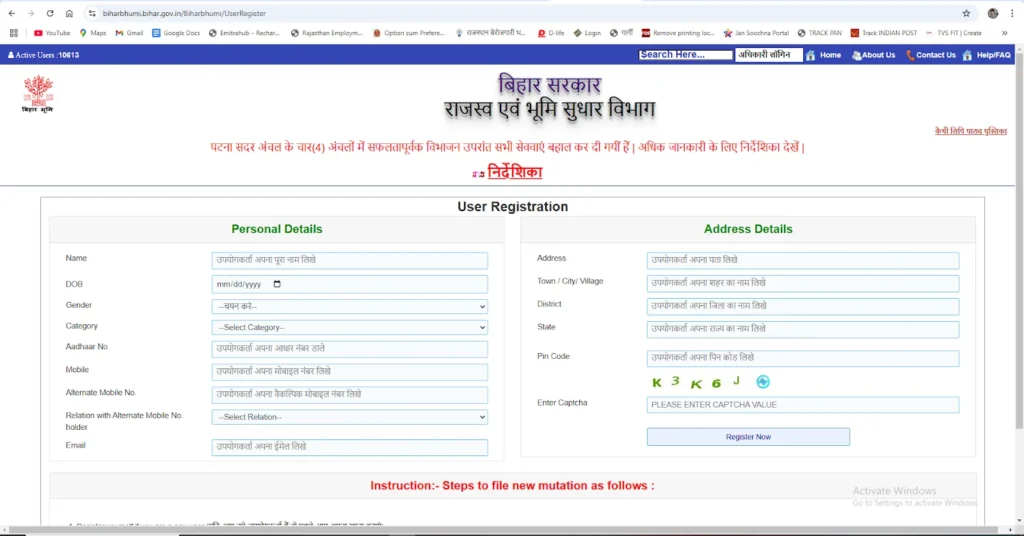Focus the Enter Captcha field
Image resolution: width=1024 pixels, height=536 pixels.
pyautogui.click(x=803, y=405)
